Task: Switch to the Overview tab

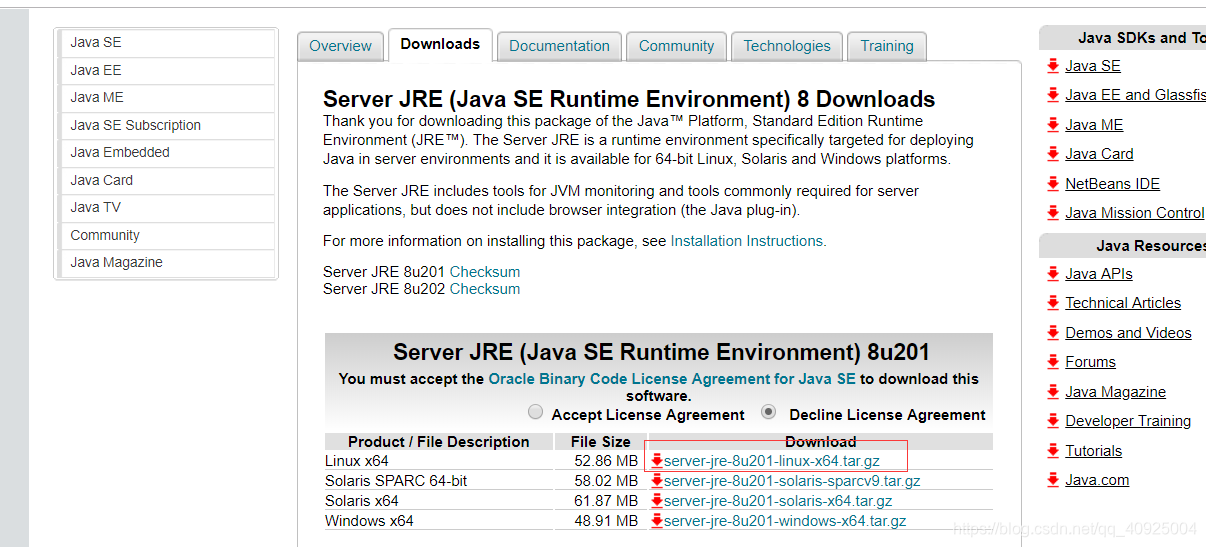Action: tap(340, 46)
